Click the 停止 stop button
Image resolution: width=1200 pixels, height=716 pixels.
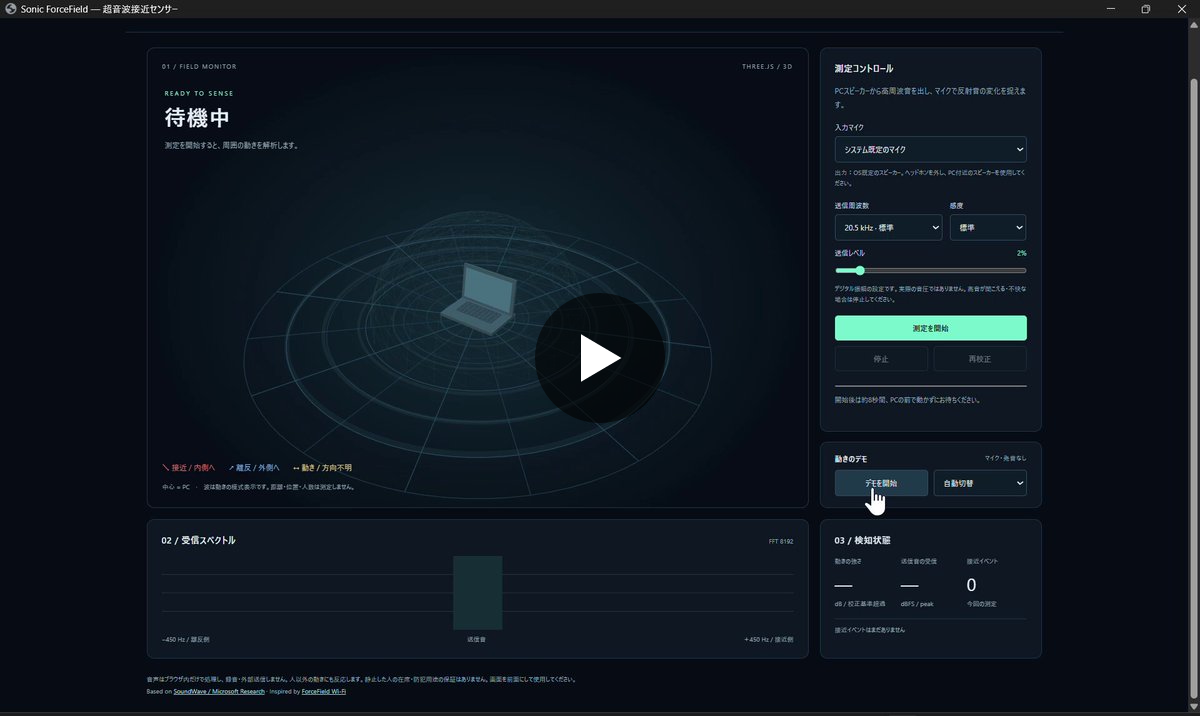pos(881,359)
